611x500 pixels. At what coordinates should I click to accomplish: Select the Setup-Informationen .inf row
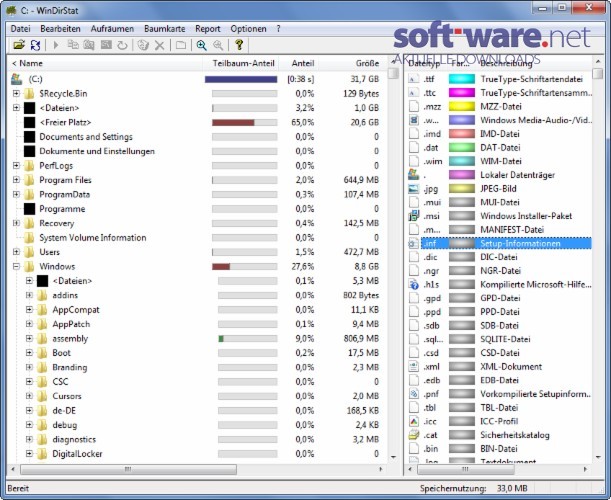coord(500,244)
